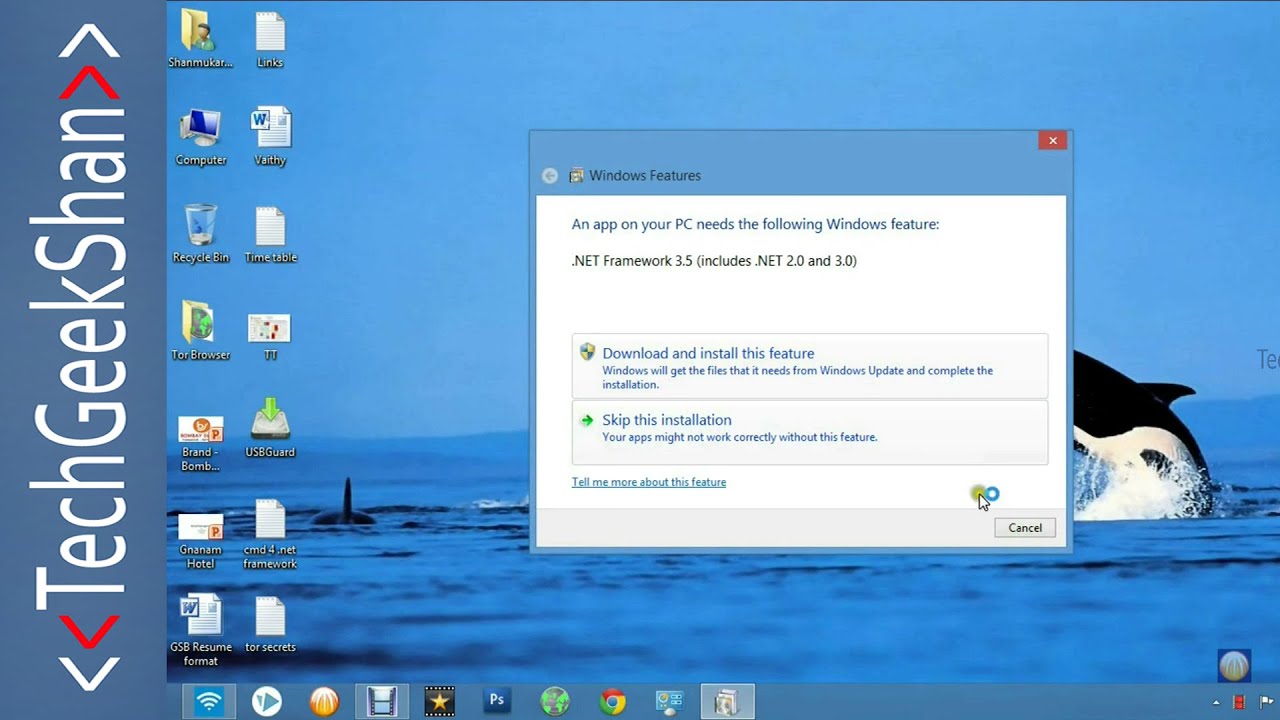Click the green arrow beside Skip this installation
The height and width of the screenshot is (720, 1280).
click(587, 420)
